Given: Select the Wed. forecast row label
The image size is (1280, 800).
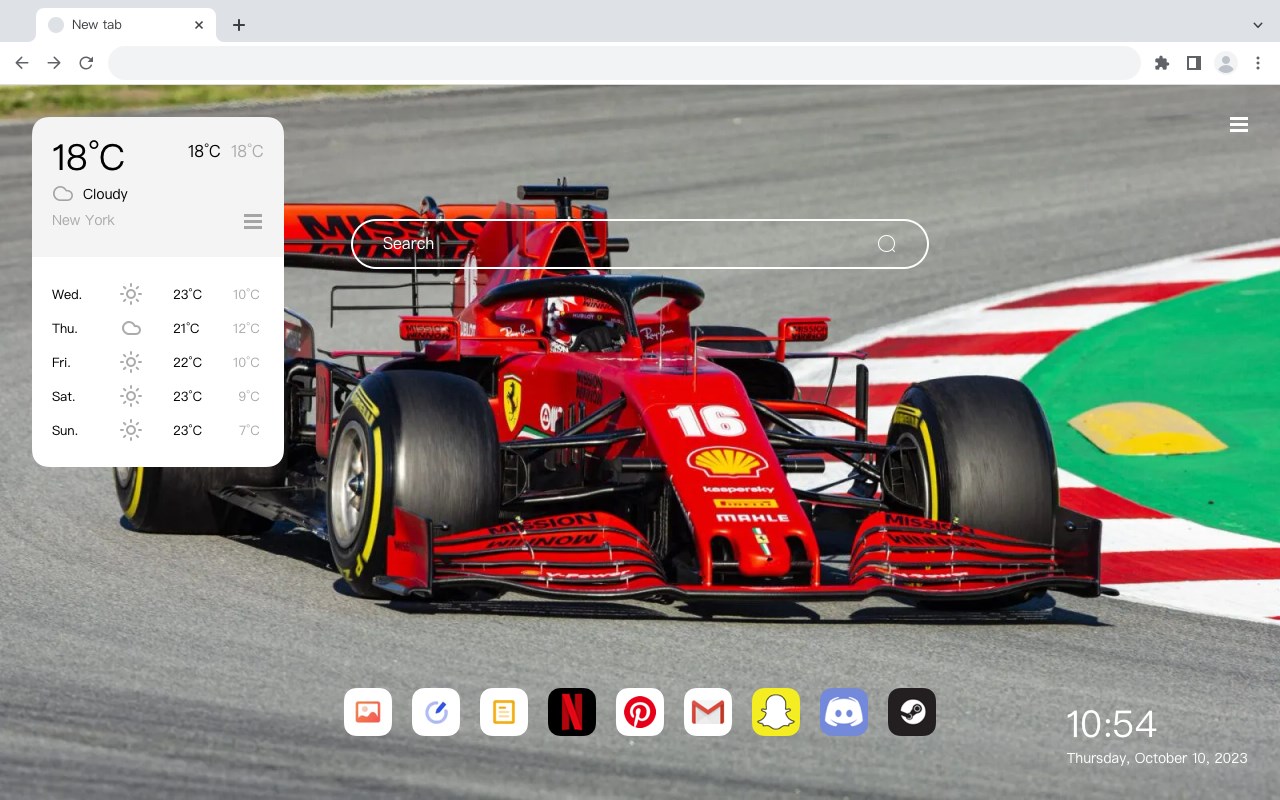Looking at the screenshot, I should 67,295.
